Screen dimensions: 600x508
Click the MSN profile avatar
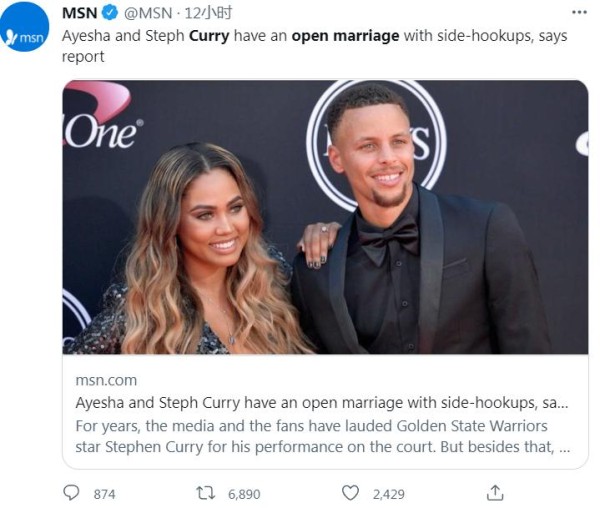tap(25, 26)
